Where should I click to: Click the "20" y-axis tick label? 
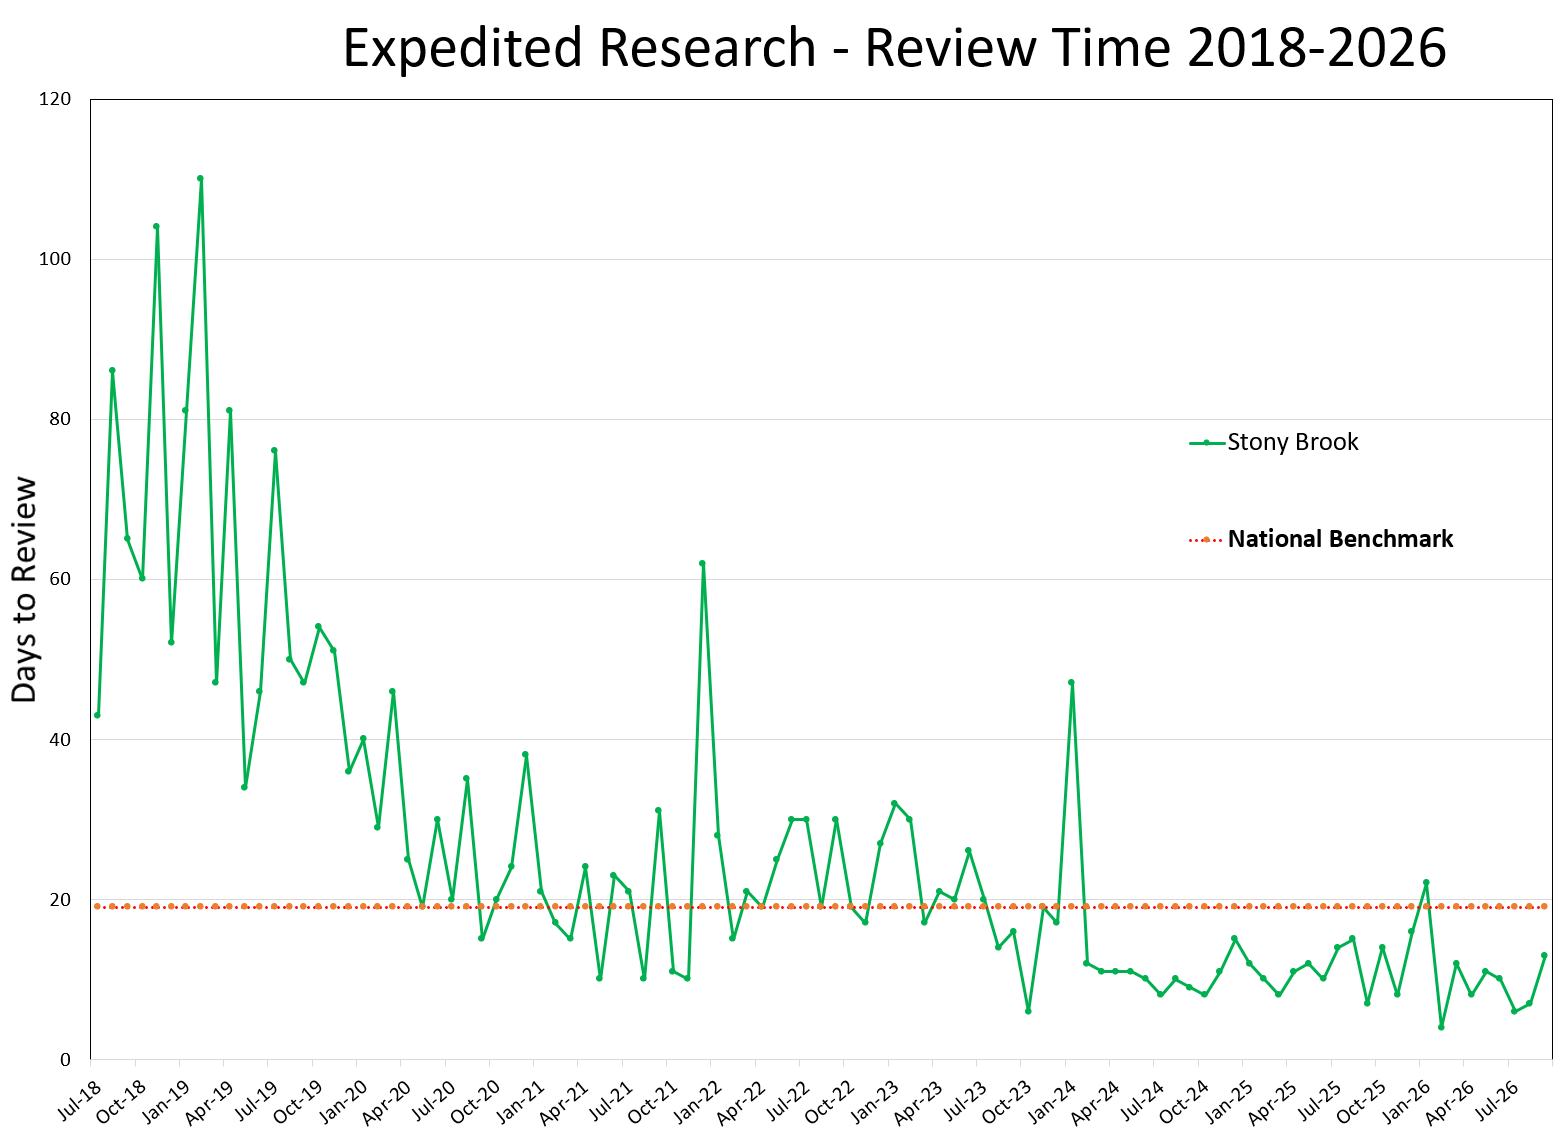61,900
